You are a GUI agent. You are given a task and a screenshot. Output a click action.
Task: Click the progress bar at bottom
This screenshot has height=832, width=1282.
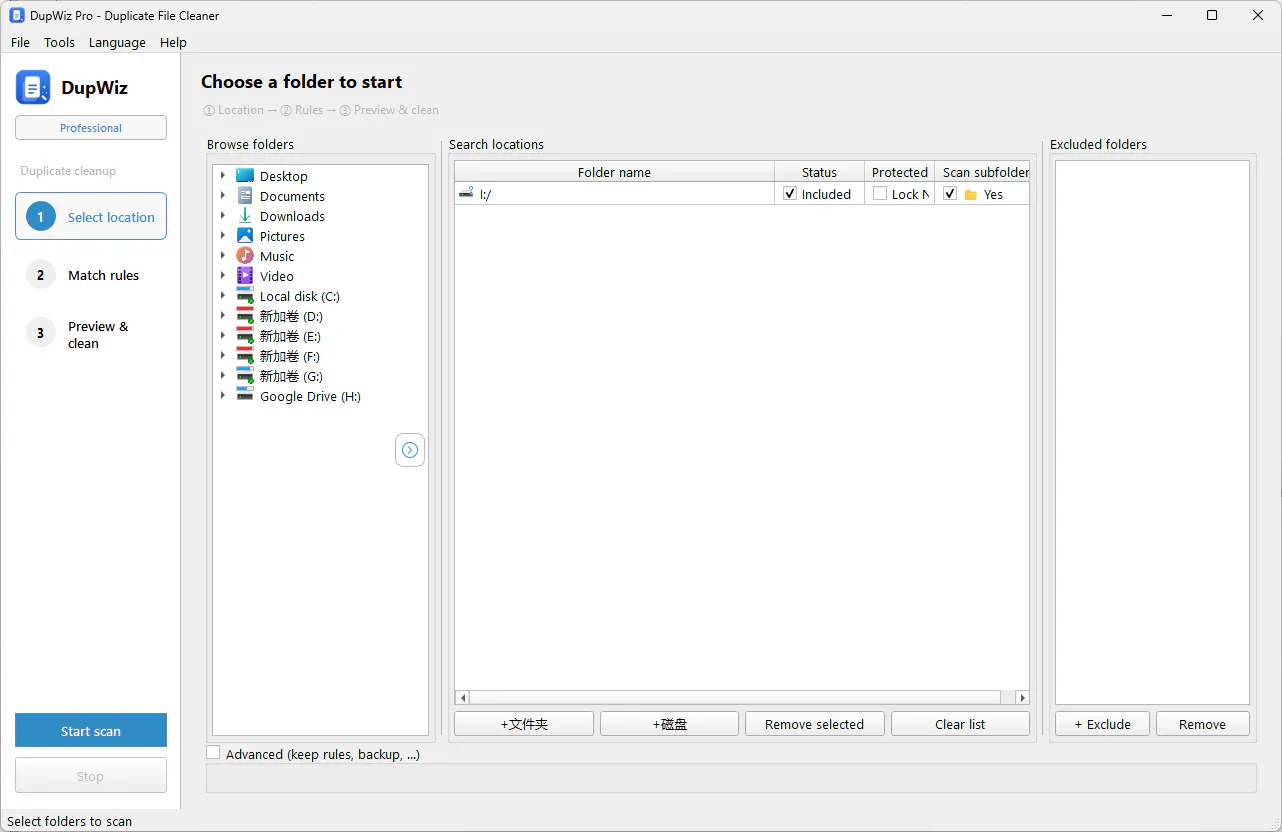click(x=731, y=778)
